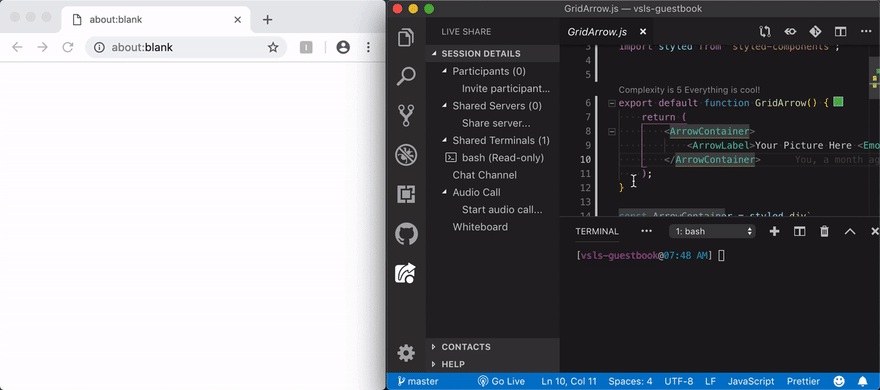Screen dimensions: 880x390
Task: Open the Extensions view in activity bar
Action: click(406, 194)
